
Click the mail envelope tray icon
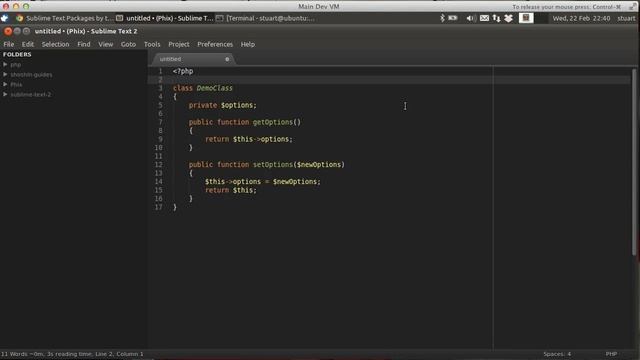484,18
